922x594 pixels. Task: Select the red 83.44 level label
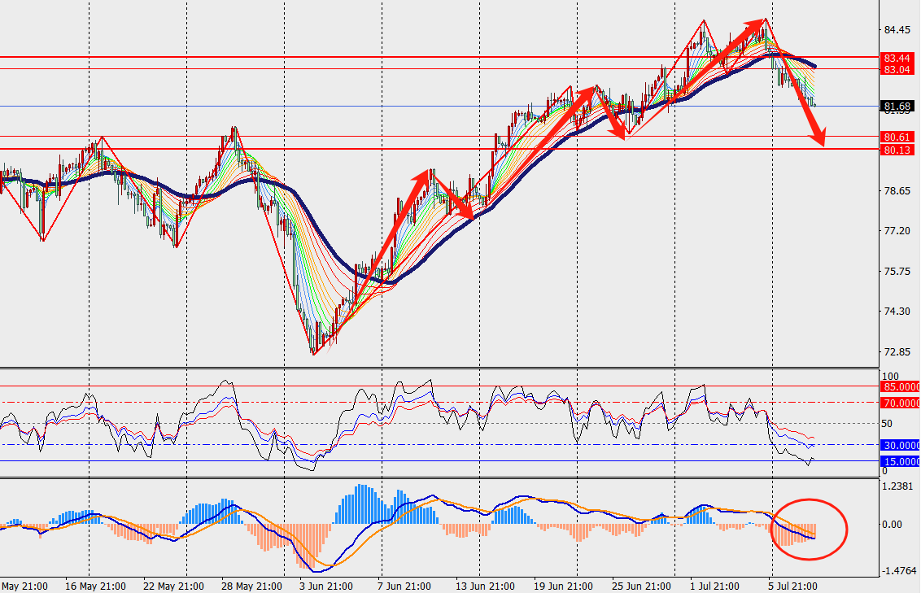pos(897,58)
